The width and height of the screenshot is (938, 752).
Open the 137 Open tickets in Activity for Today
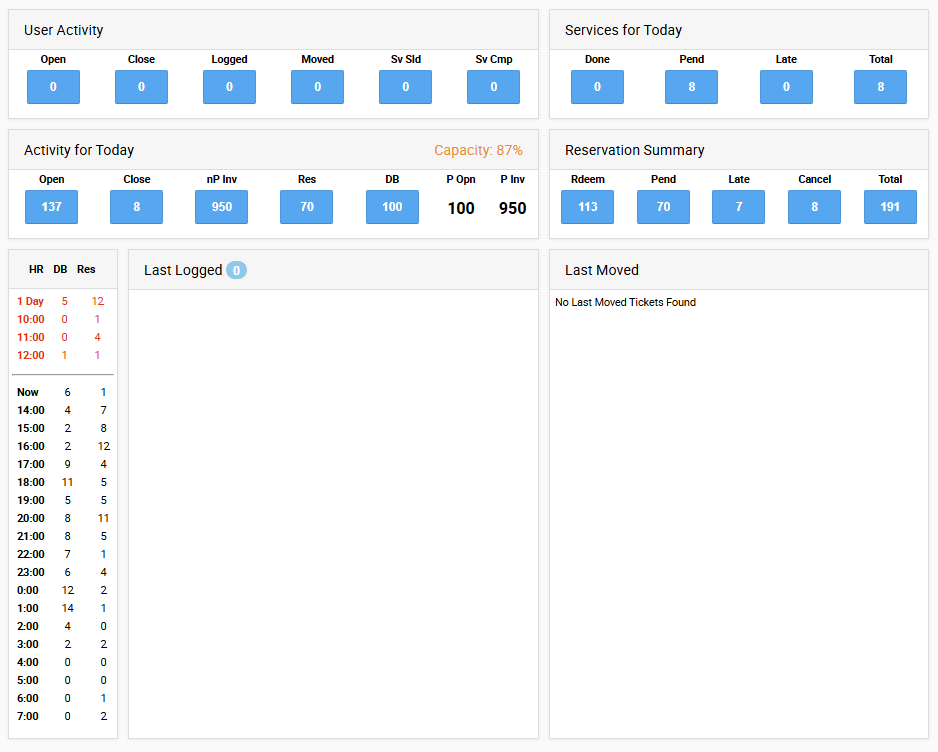pyautogui.click(x=51, y=207)
